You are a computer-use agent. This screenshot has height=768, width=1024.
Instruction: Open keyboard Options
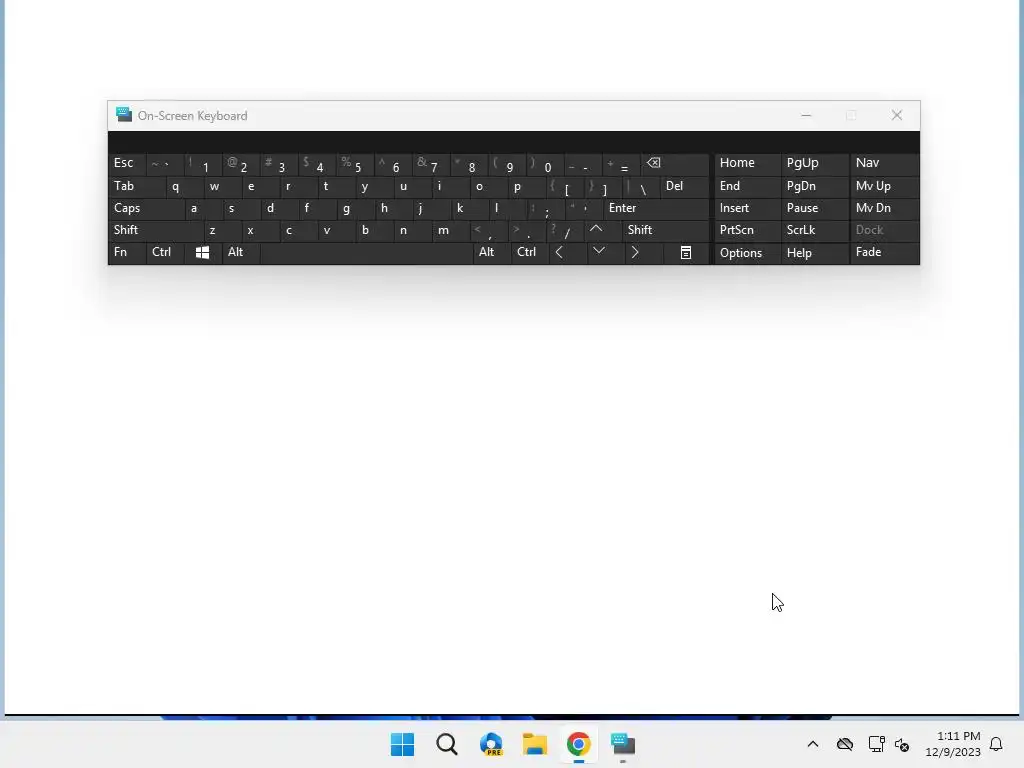(747, 253)
